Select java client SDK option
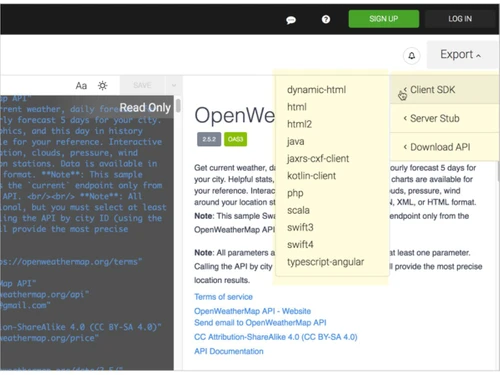The width and height of the screenshot is (500, 375). coord(296,141)
